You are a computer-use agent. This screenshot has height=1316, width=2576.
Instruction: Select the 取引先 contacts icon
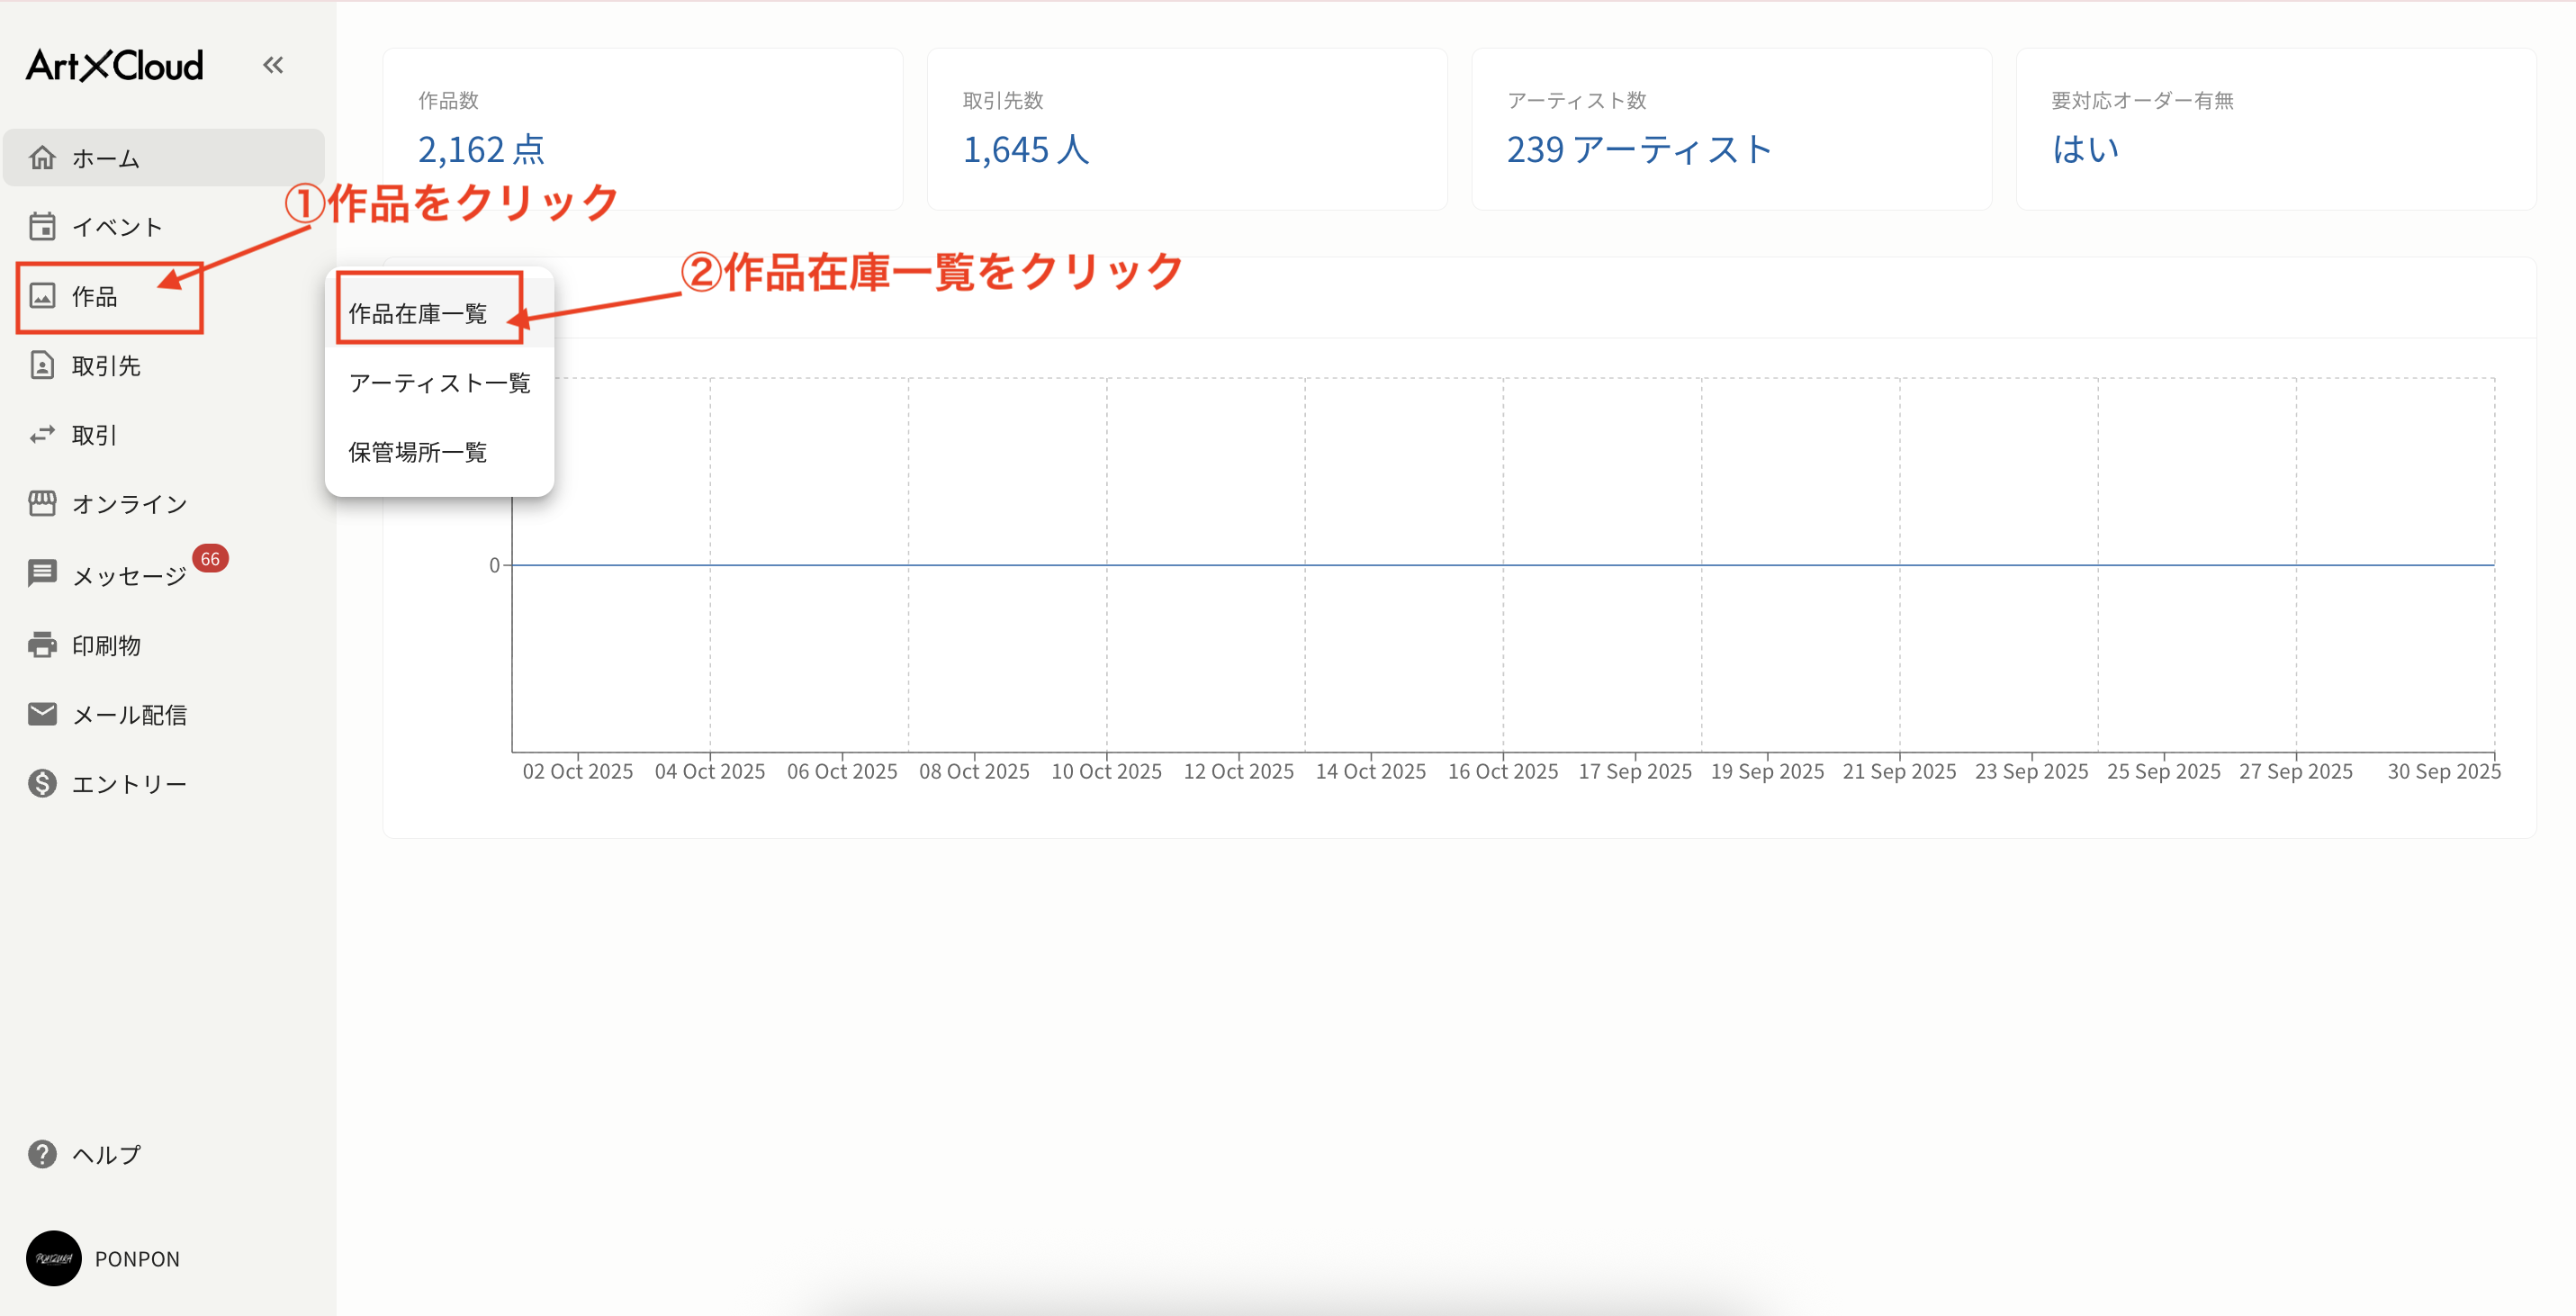click(x=43, y=366)
